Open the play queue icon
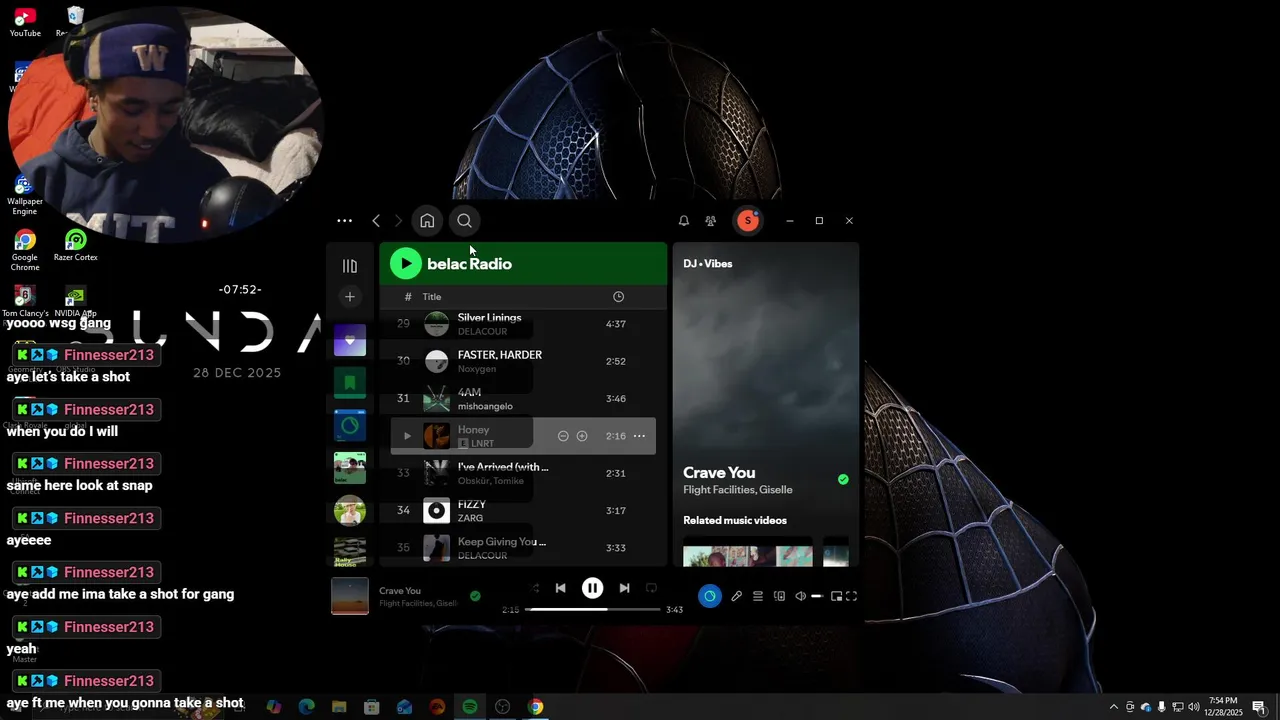 (x=758, y=596)
